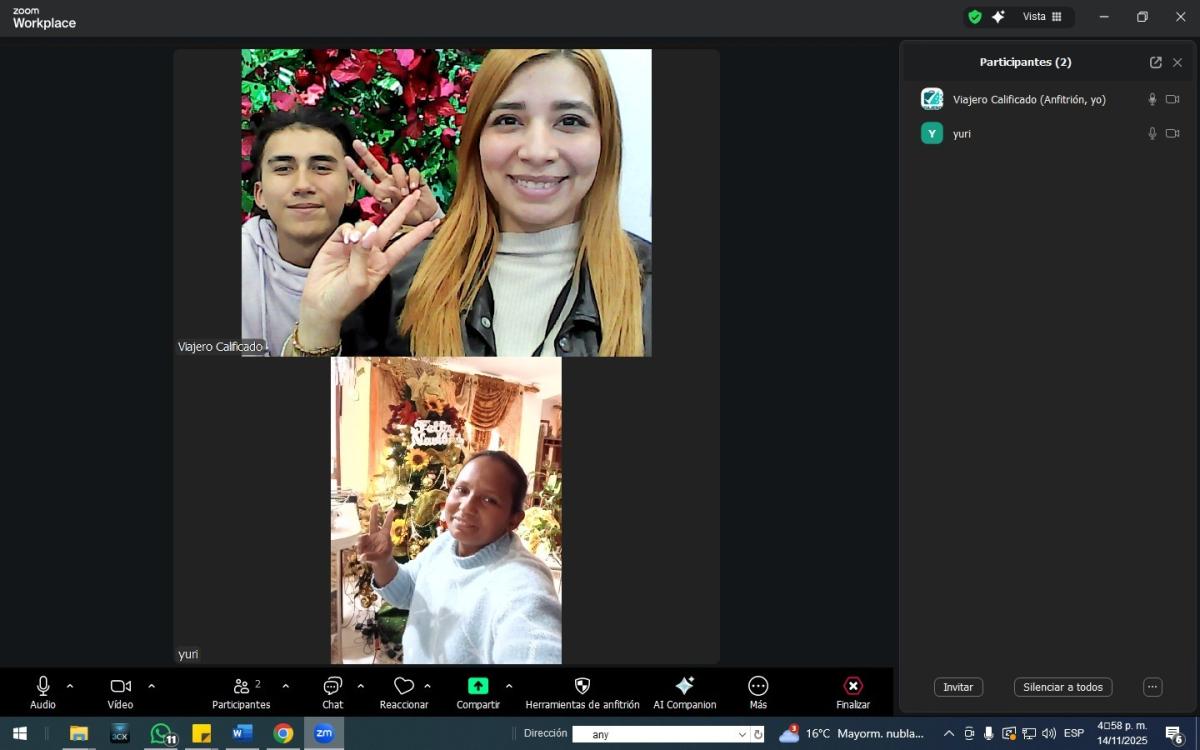Click the Dirección address input field

click(660, 734)
